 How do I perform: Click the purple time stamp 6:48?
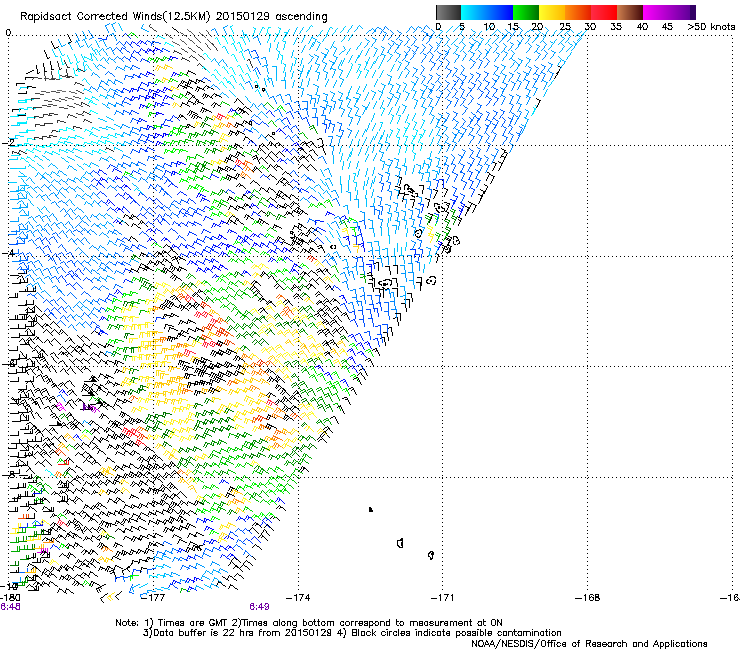point(10,607)
